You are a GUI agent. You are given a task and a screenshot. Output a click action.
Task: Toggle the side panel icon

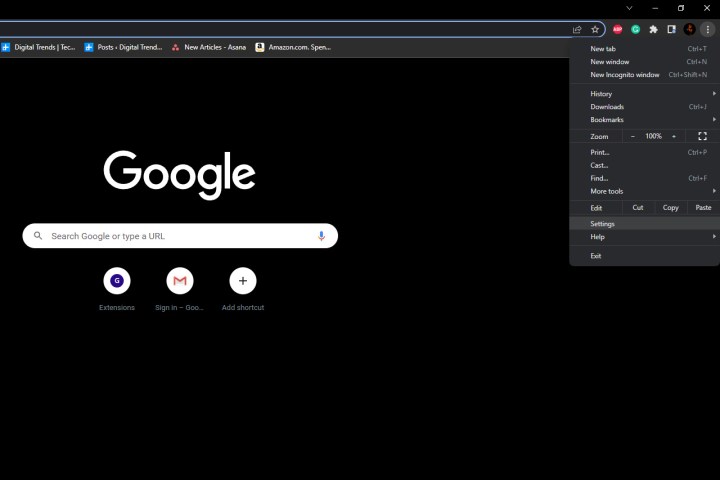pos(671,29)
